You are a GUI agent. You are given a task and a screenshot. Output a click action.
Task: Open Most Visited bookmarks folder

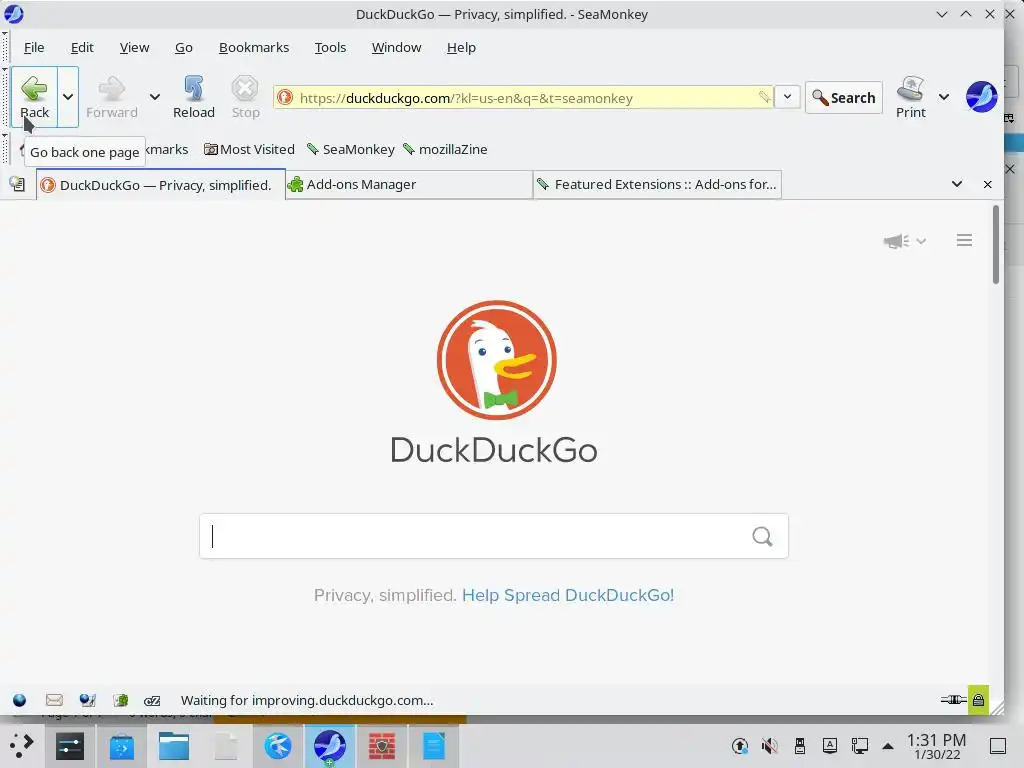point(249,150)
